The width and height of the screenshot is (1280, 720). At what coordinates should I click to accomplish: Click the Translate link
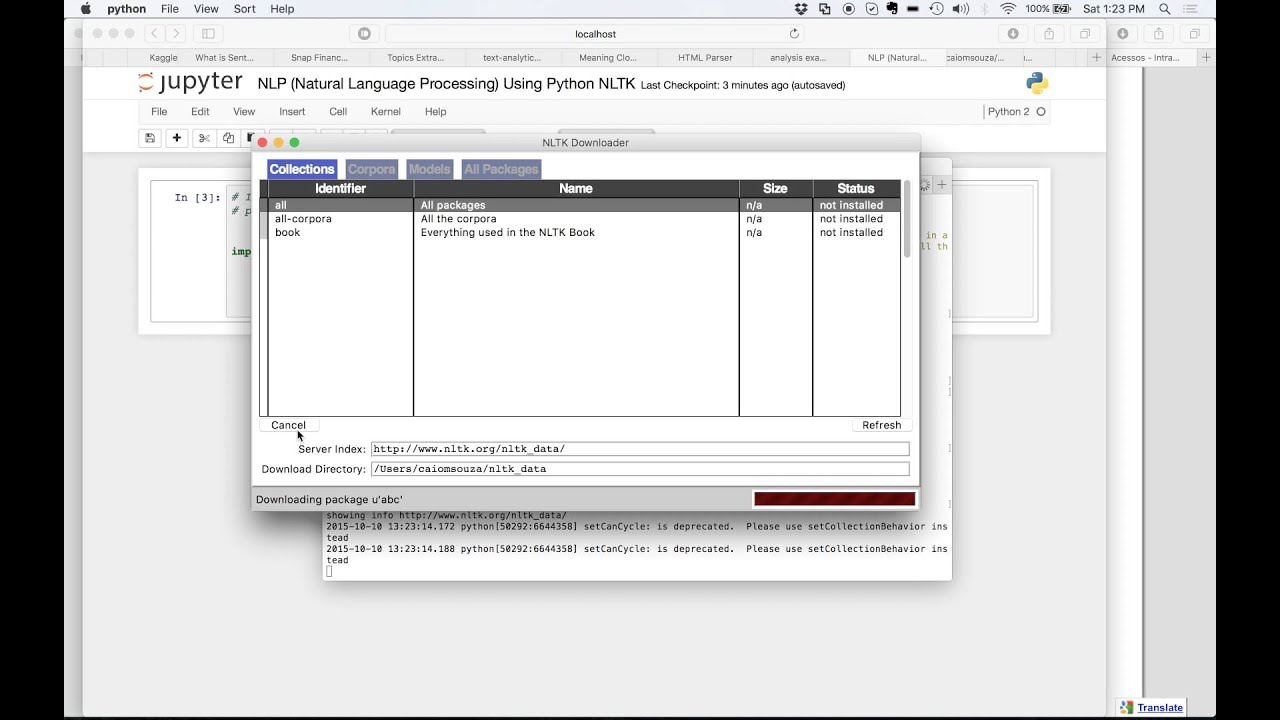(x=1160, y=707)
